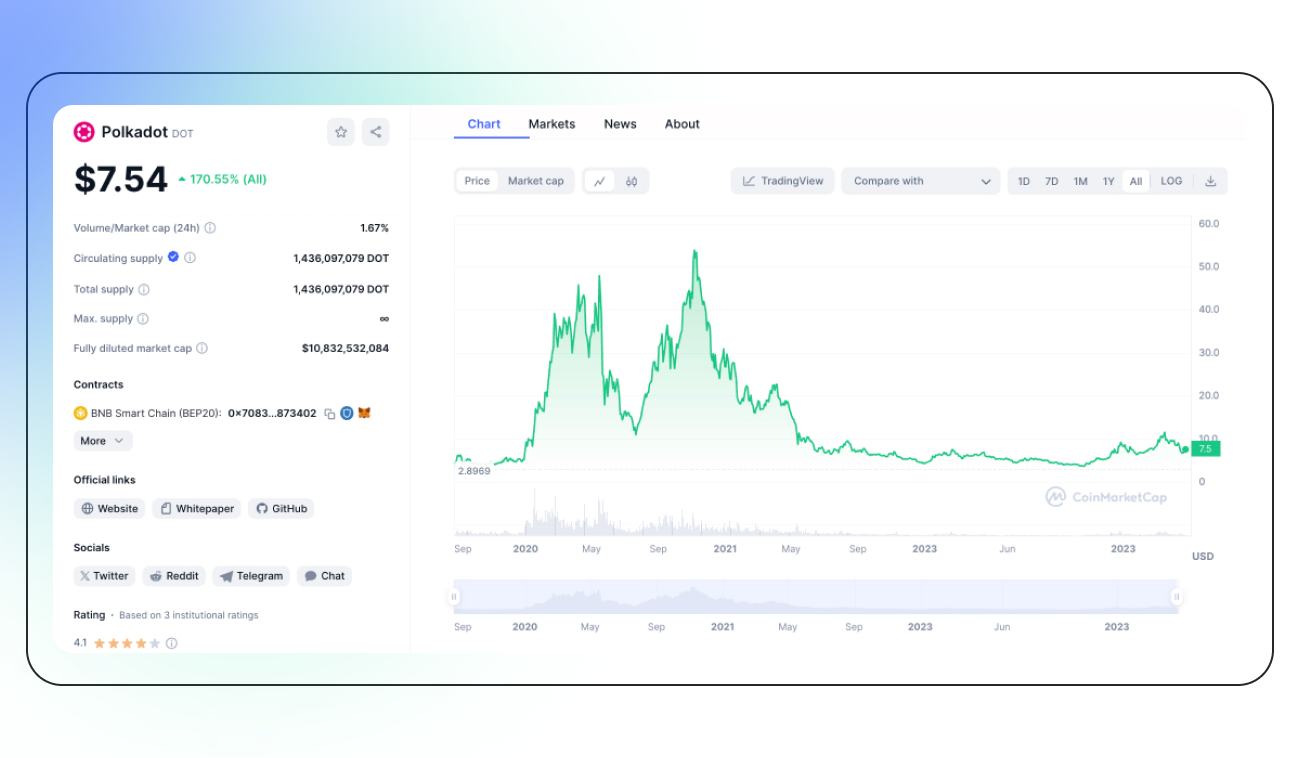Click the left handle of the range slider
1300x758 pixels.
454,597
